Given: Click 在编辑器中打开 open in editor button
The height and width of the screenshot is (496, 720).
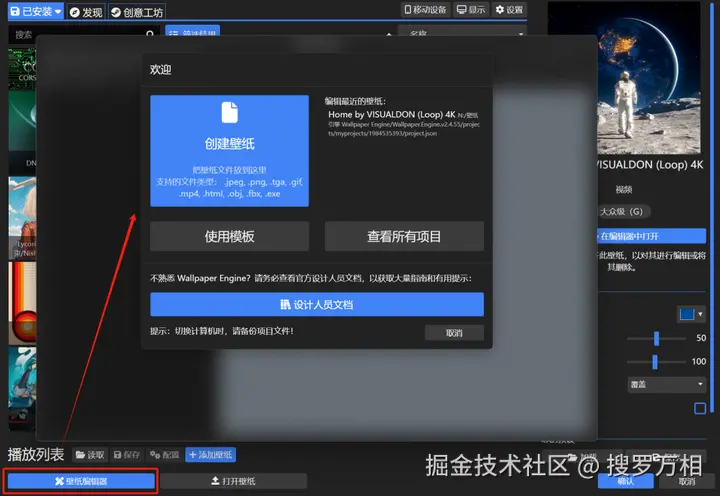Looking at the screenshot, I should pyautogui.click(x=651, y=236).
